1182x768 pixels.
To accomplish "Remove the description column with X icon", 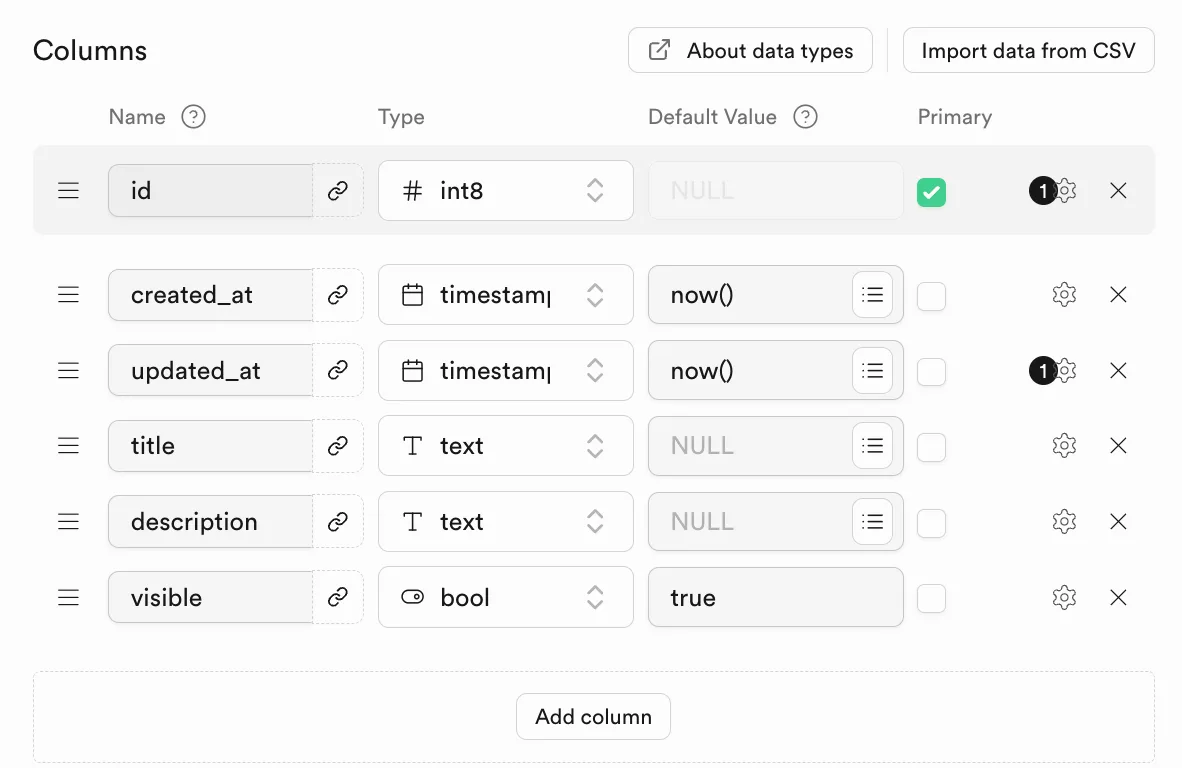I will pos(1118,522).
